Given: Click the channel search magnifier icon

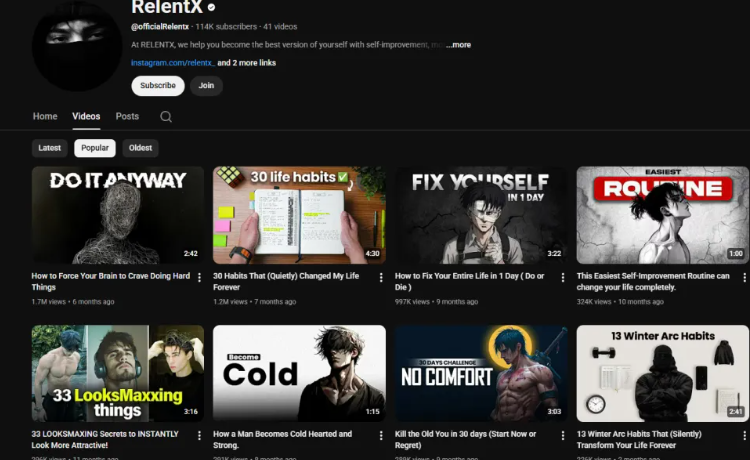Looking at the screenshot, I should 166,117.
